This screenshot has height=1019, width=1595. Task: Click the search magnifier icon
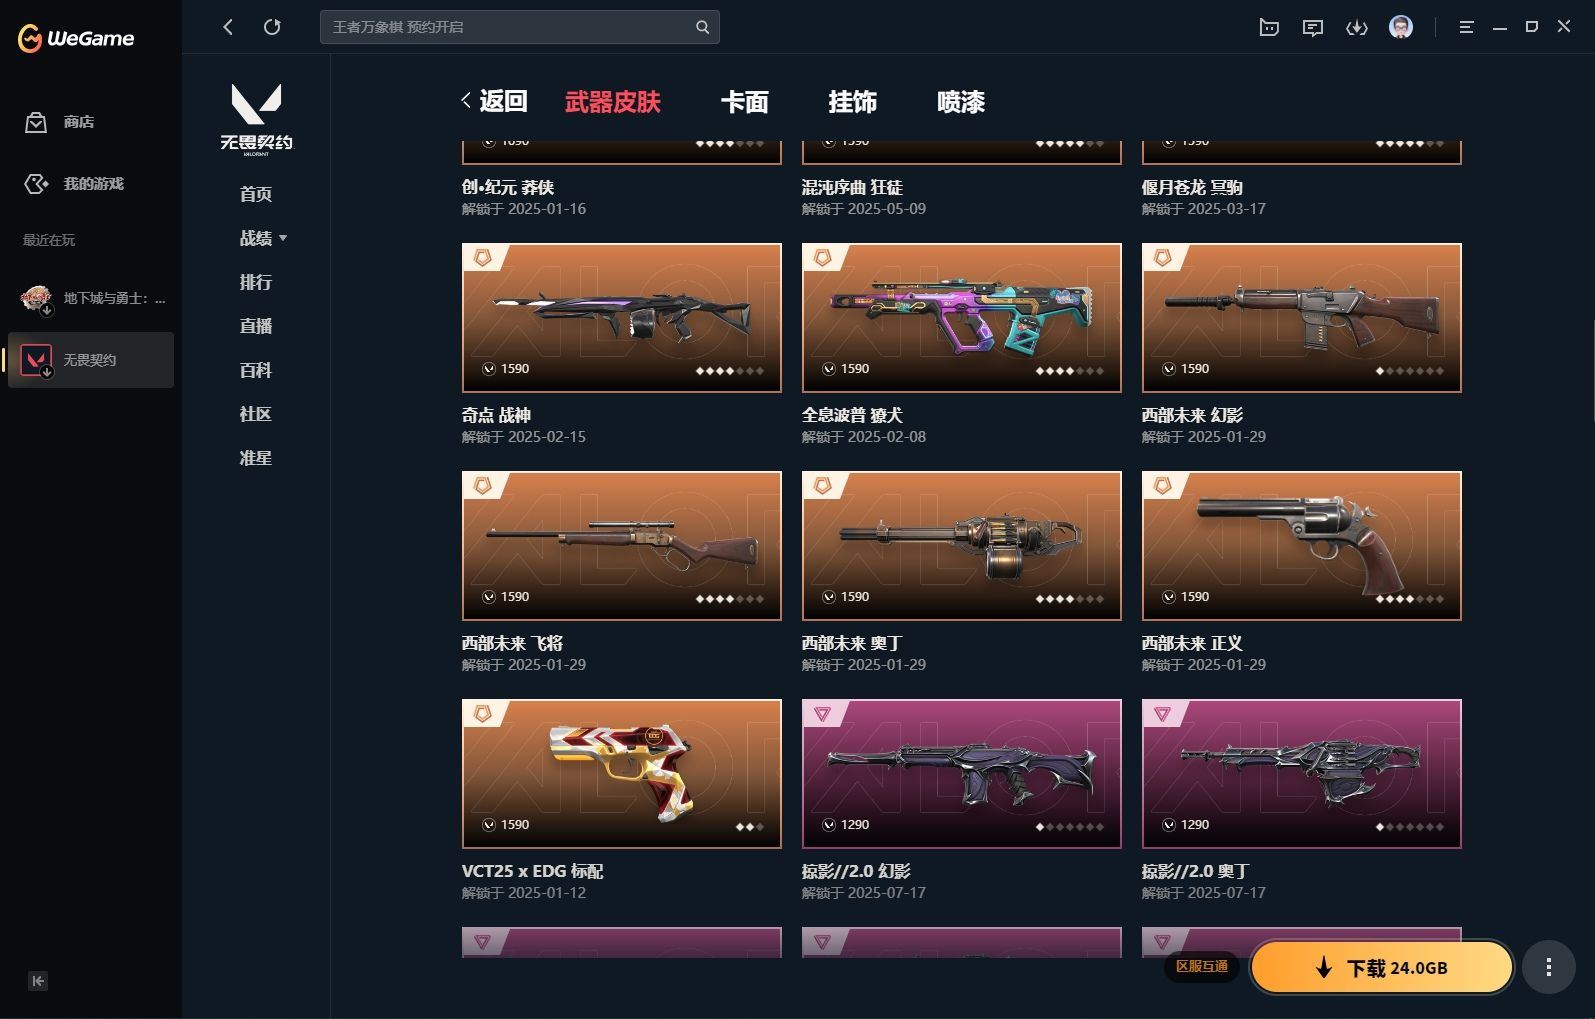pos(702,27)
